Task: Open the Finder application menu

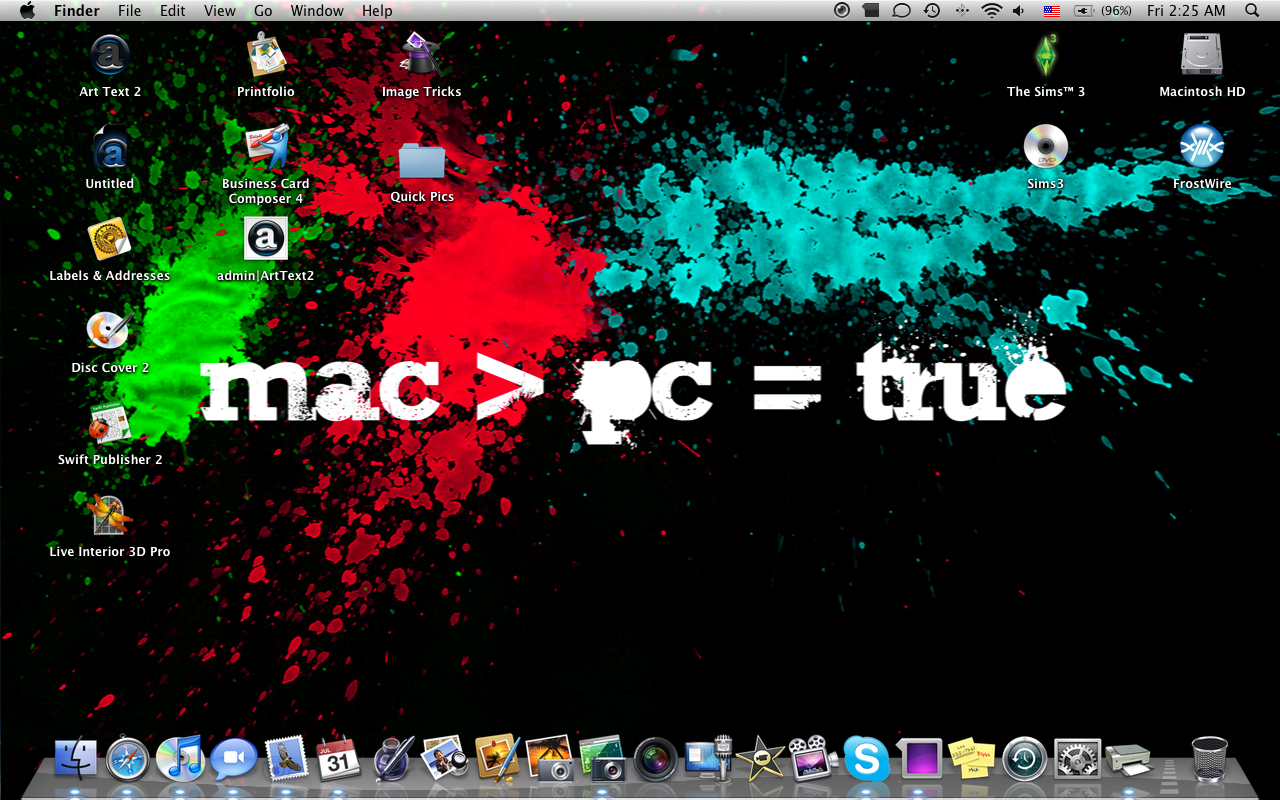Action: [76, 11]
